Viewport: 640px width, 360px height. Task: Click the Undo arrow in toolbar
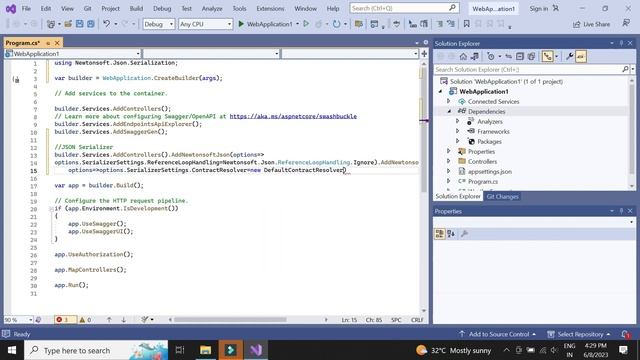point(107,24)
